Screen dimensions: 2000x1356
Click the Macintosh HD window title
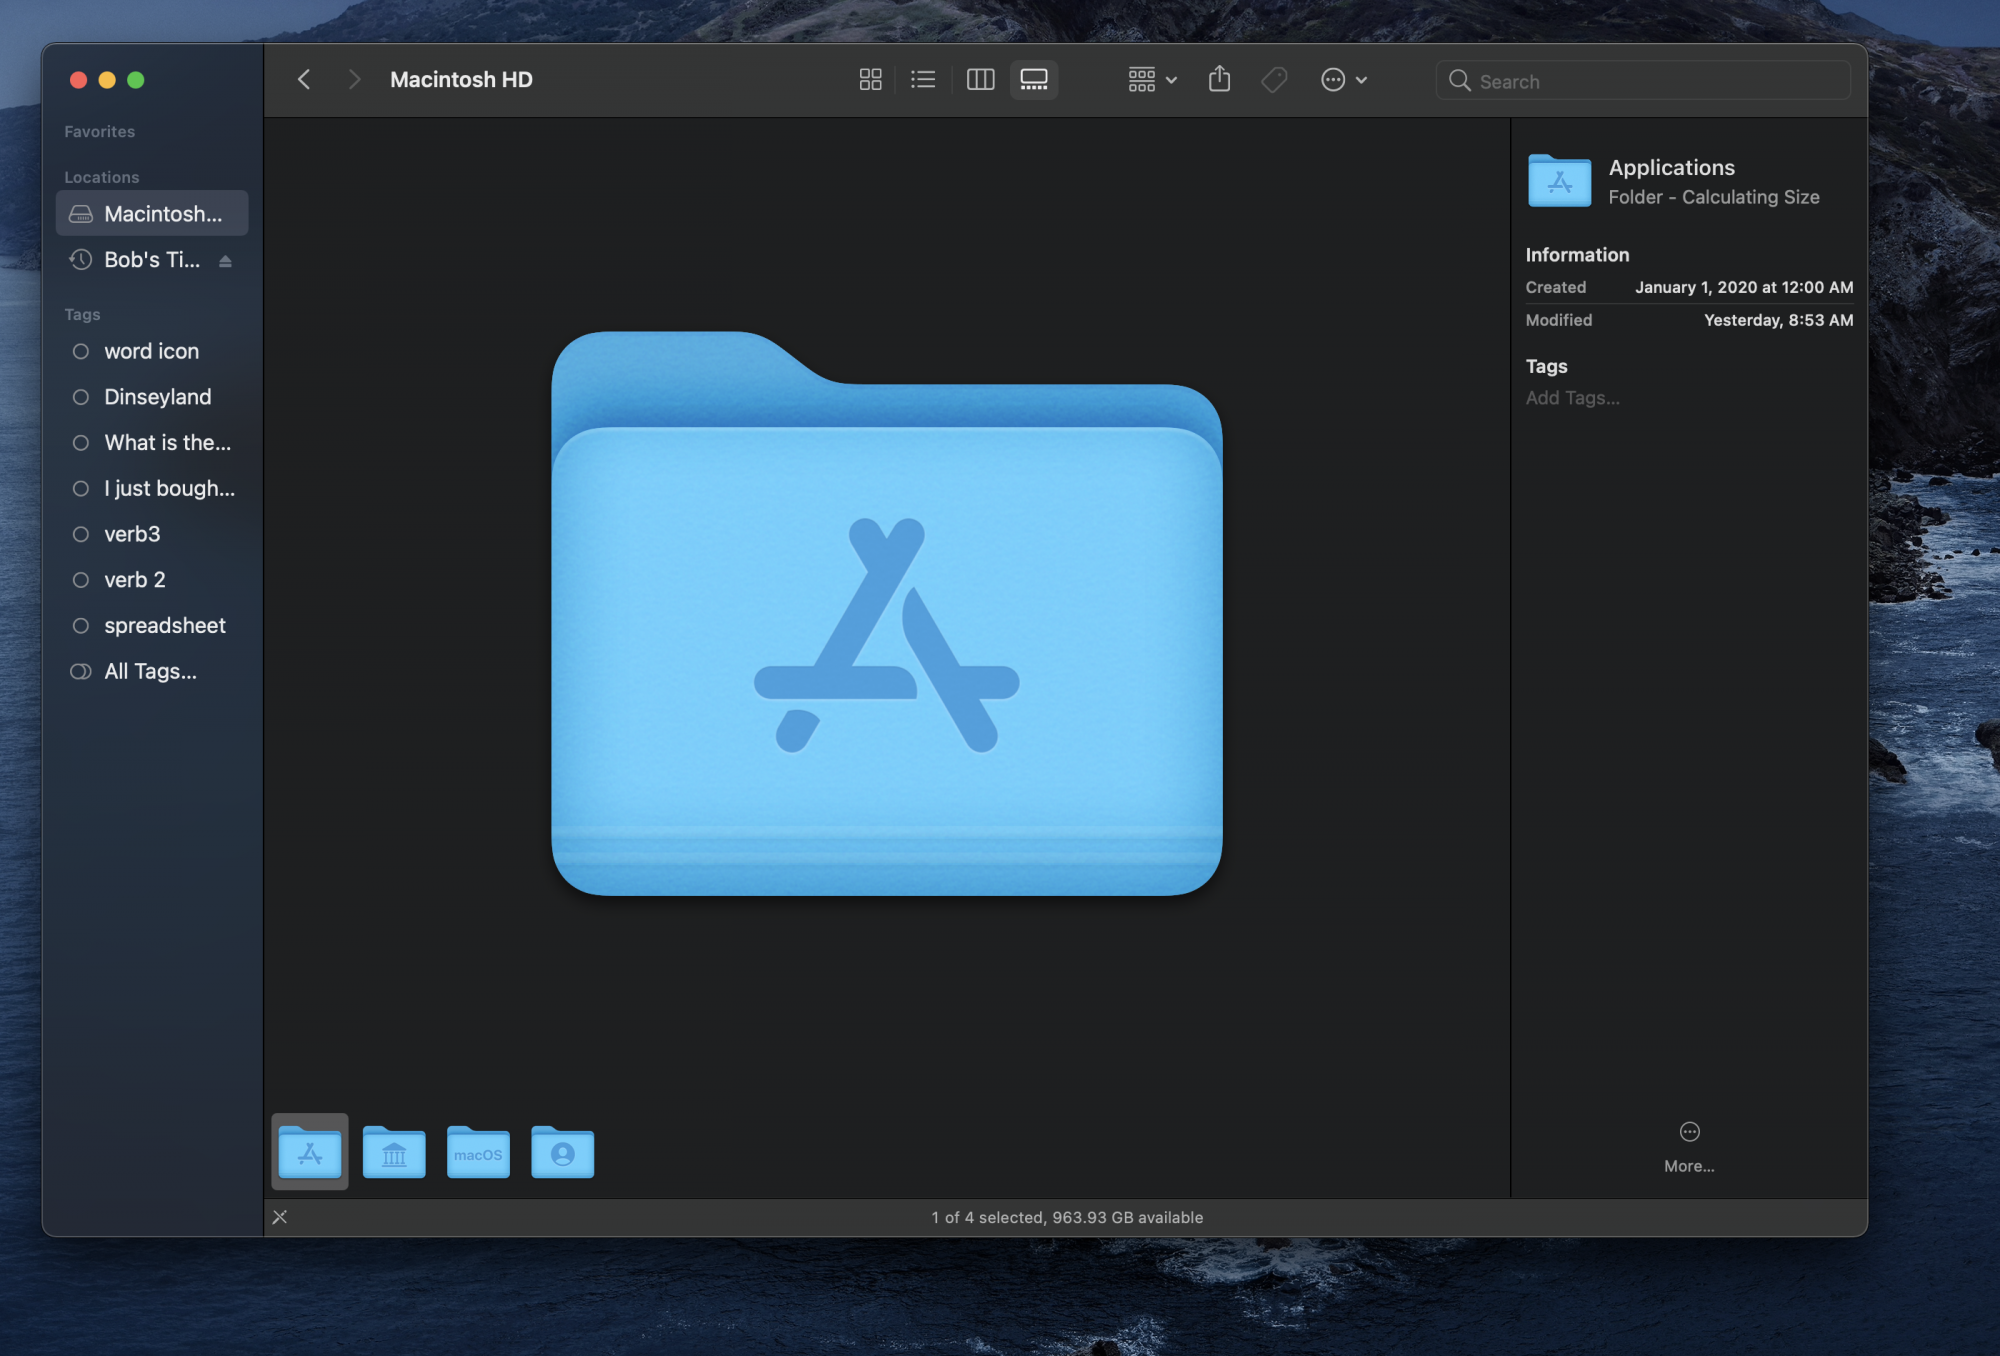[461, 79]
